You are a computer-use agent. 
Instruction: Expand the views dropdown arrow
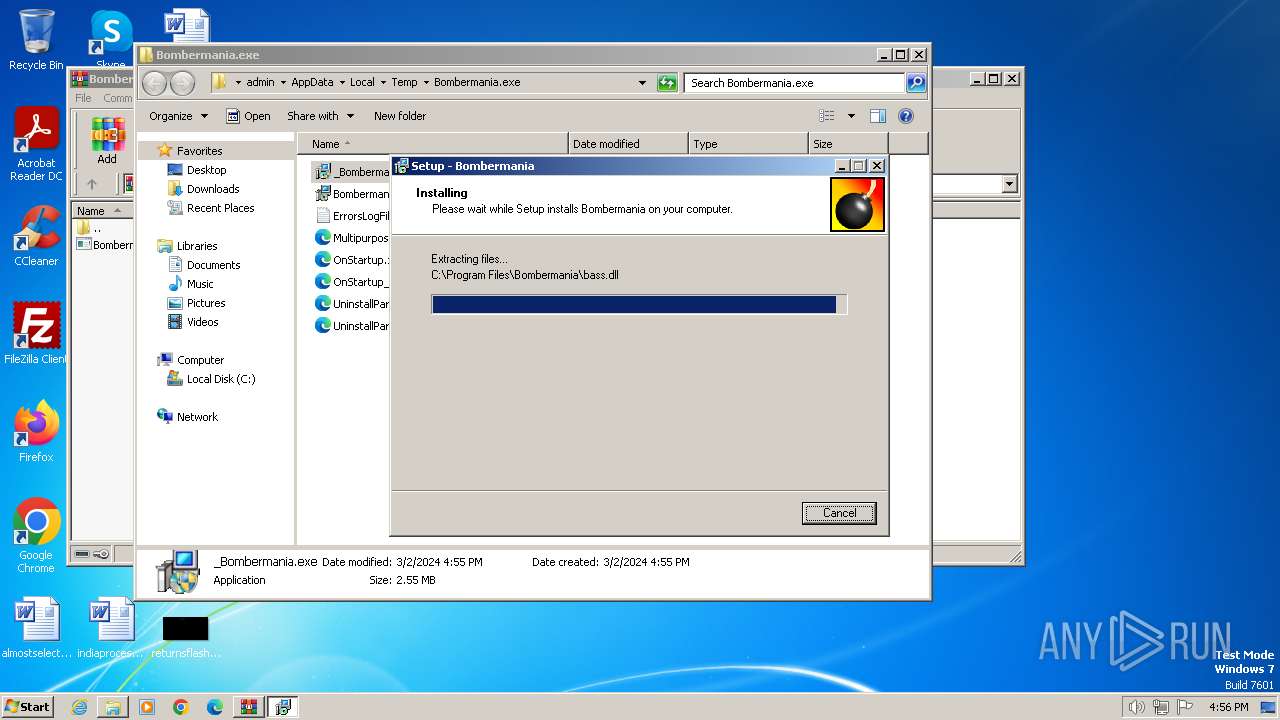click(x=851, y=116)
